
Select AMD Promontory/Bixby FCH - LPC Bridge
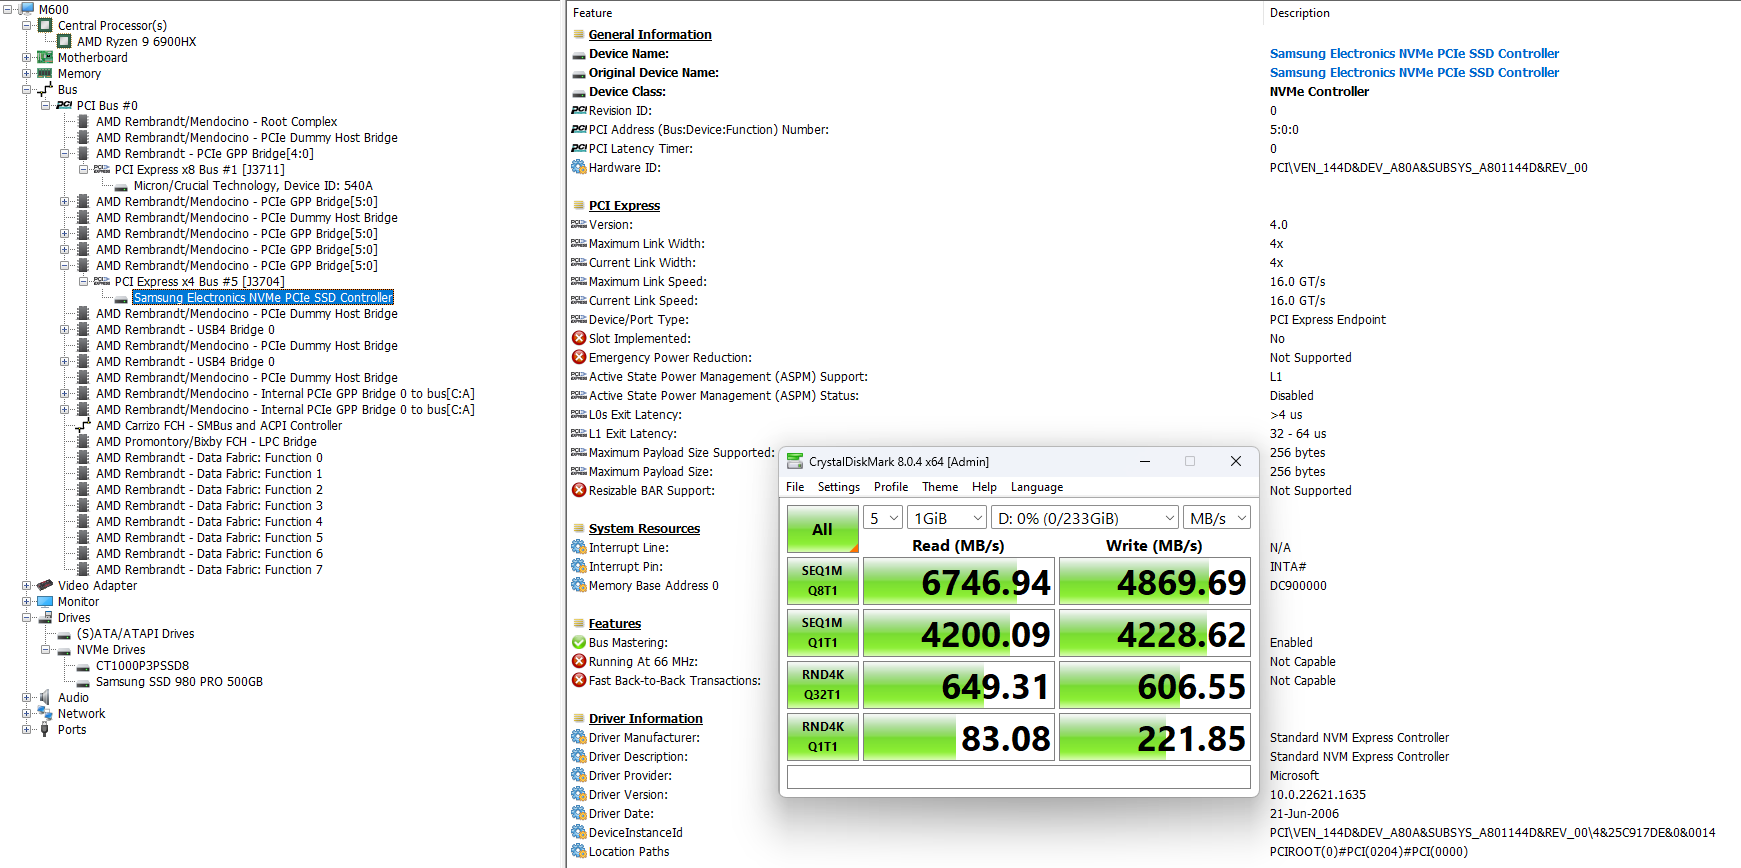(x=206, y=441)
